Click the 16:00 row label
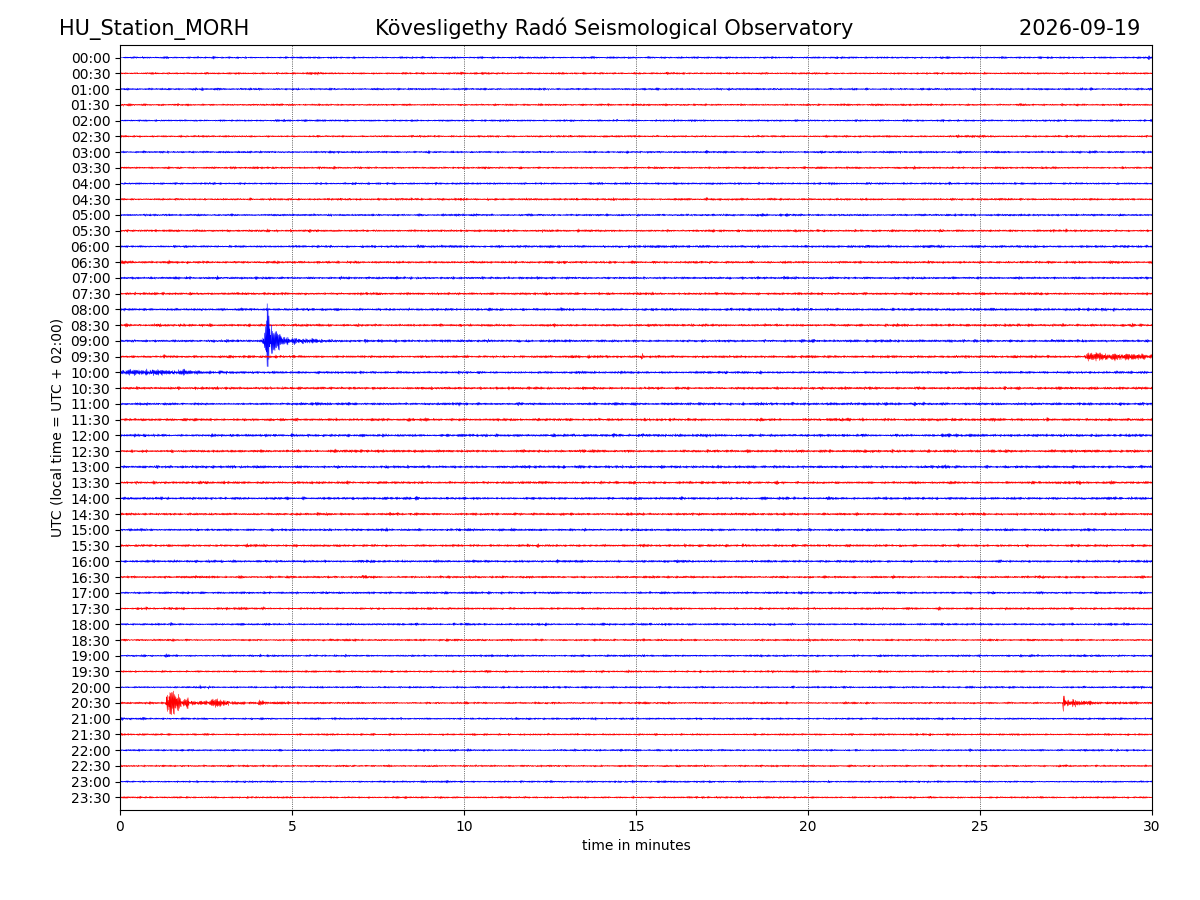This screenshot has width=1200, height=900. (x=91, y=562)
